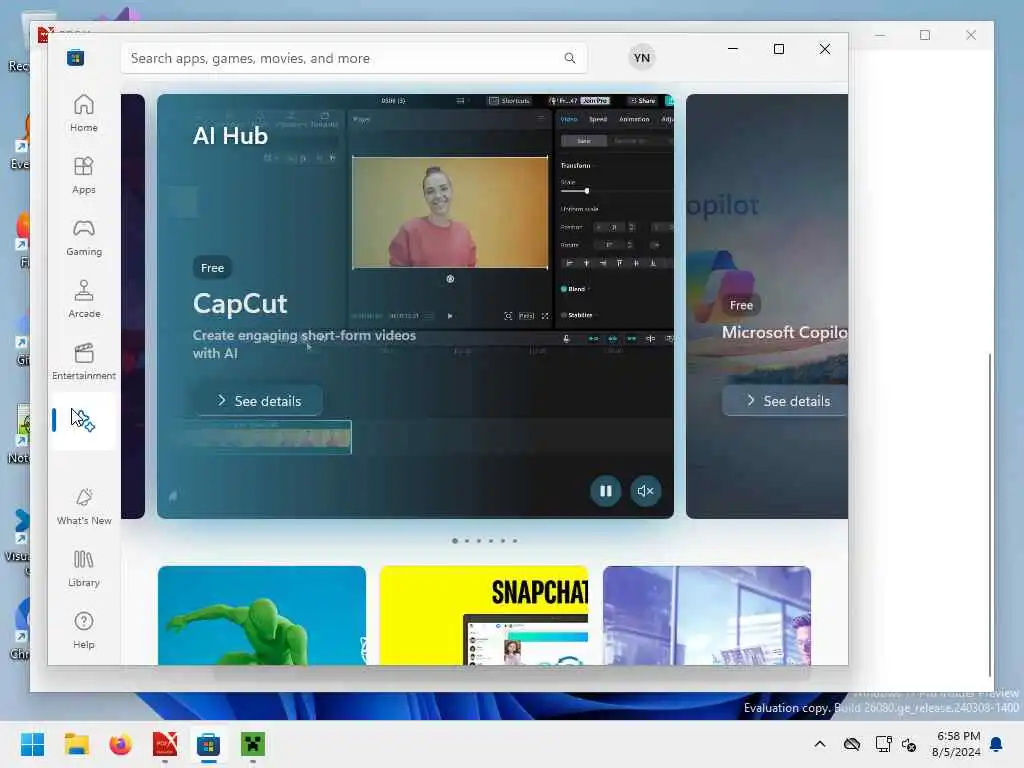
Task: Close the Microsoft Store window
Action: [825, 49]
